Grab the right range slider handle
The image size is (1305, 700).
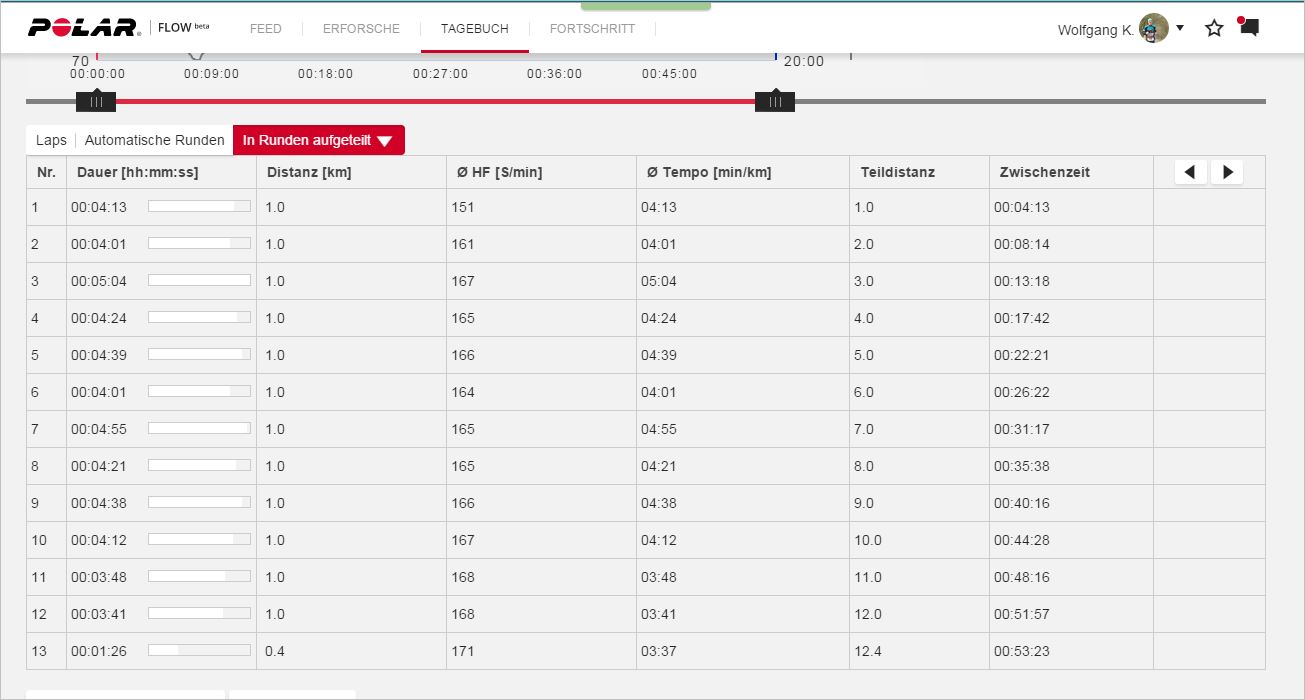(x=775, y=102)
